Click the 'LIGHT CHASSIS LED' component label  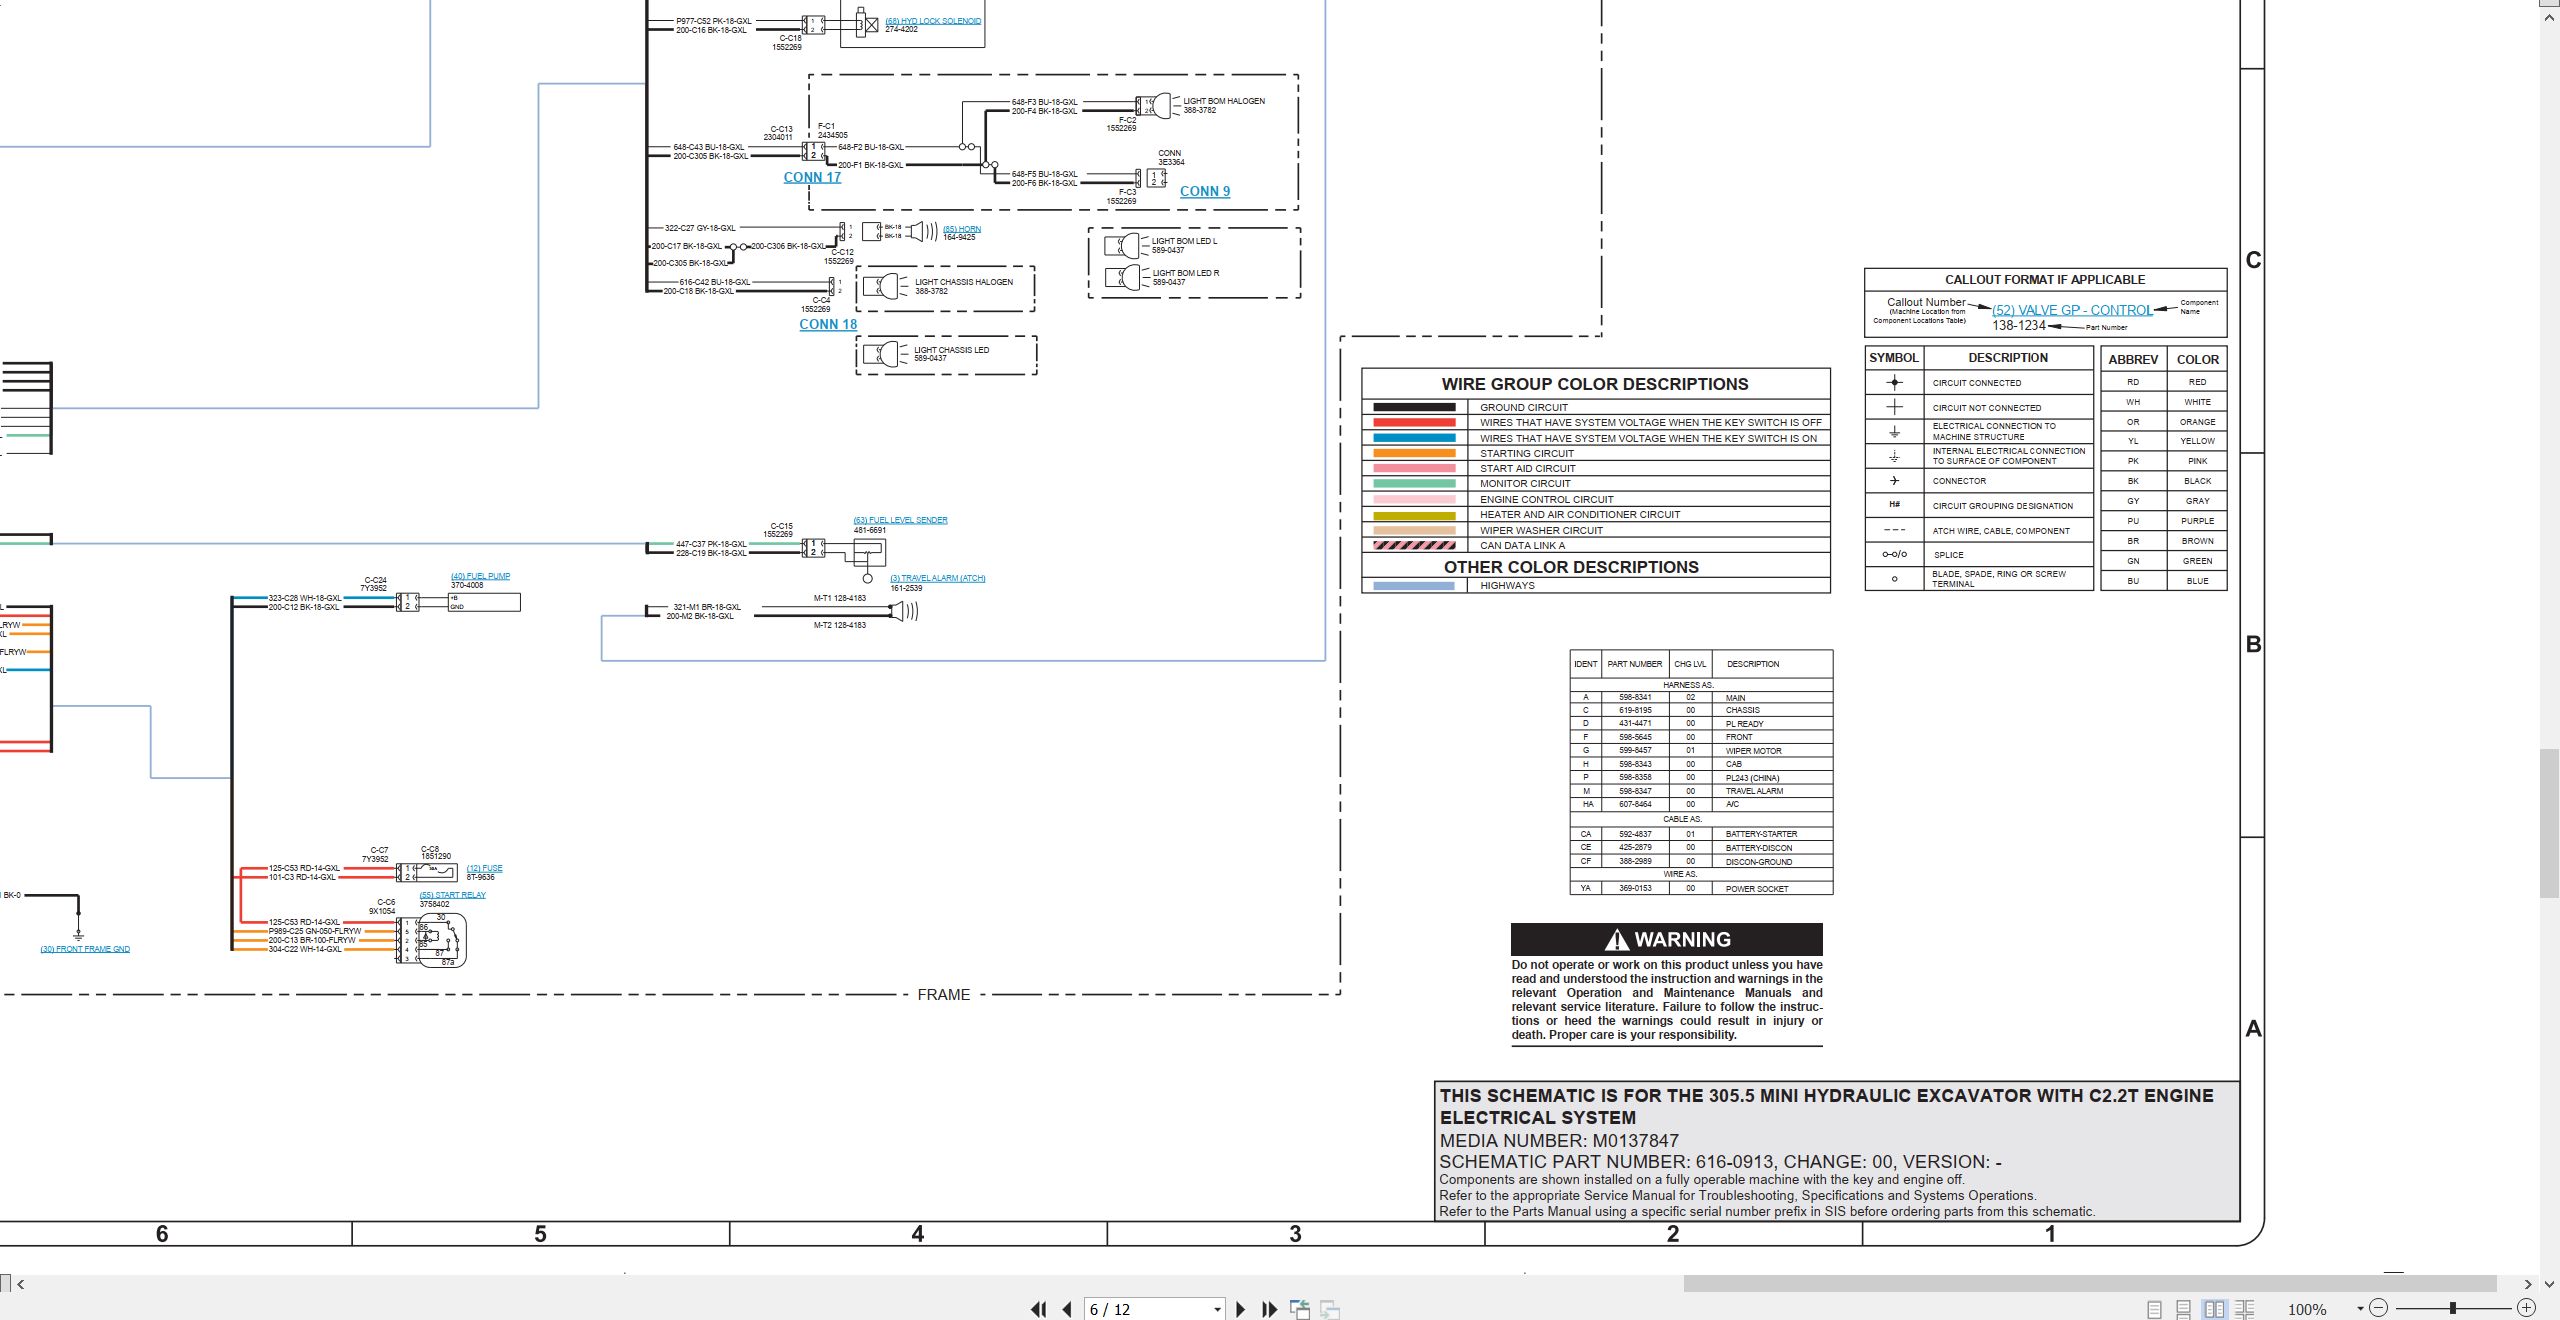point(951,350)
